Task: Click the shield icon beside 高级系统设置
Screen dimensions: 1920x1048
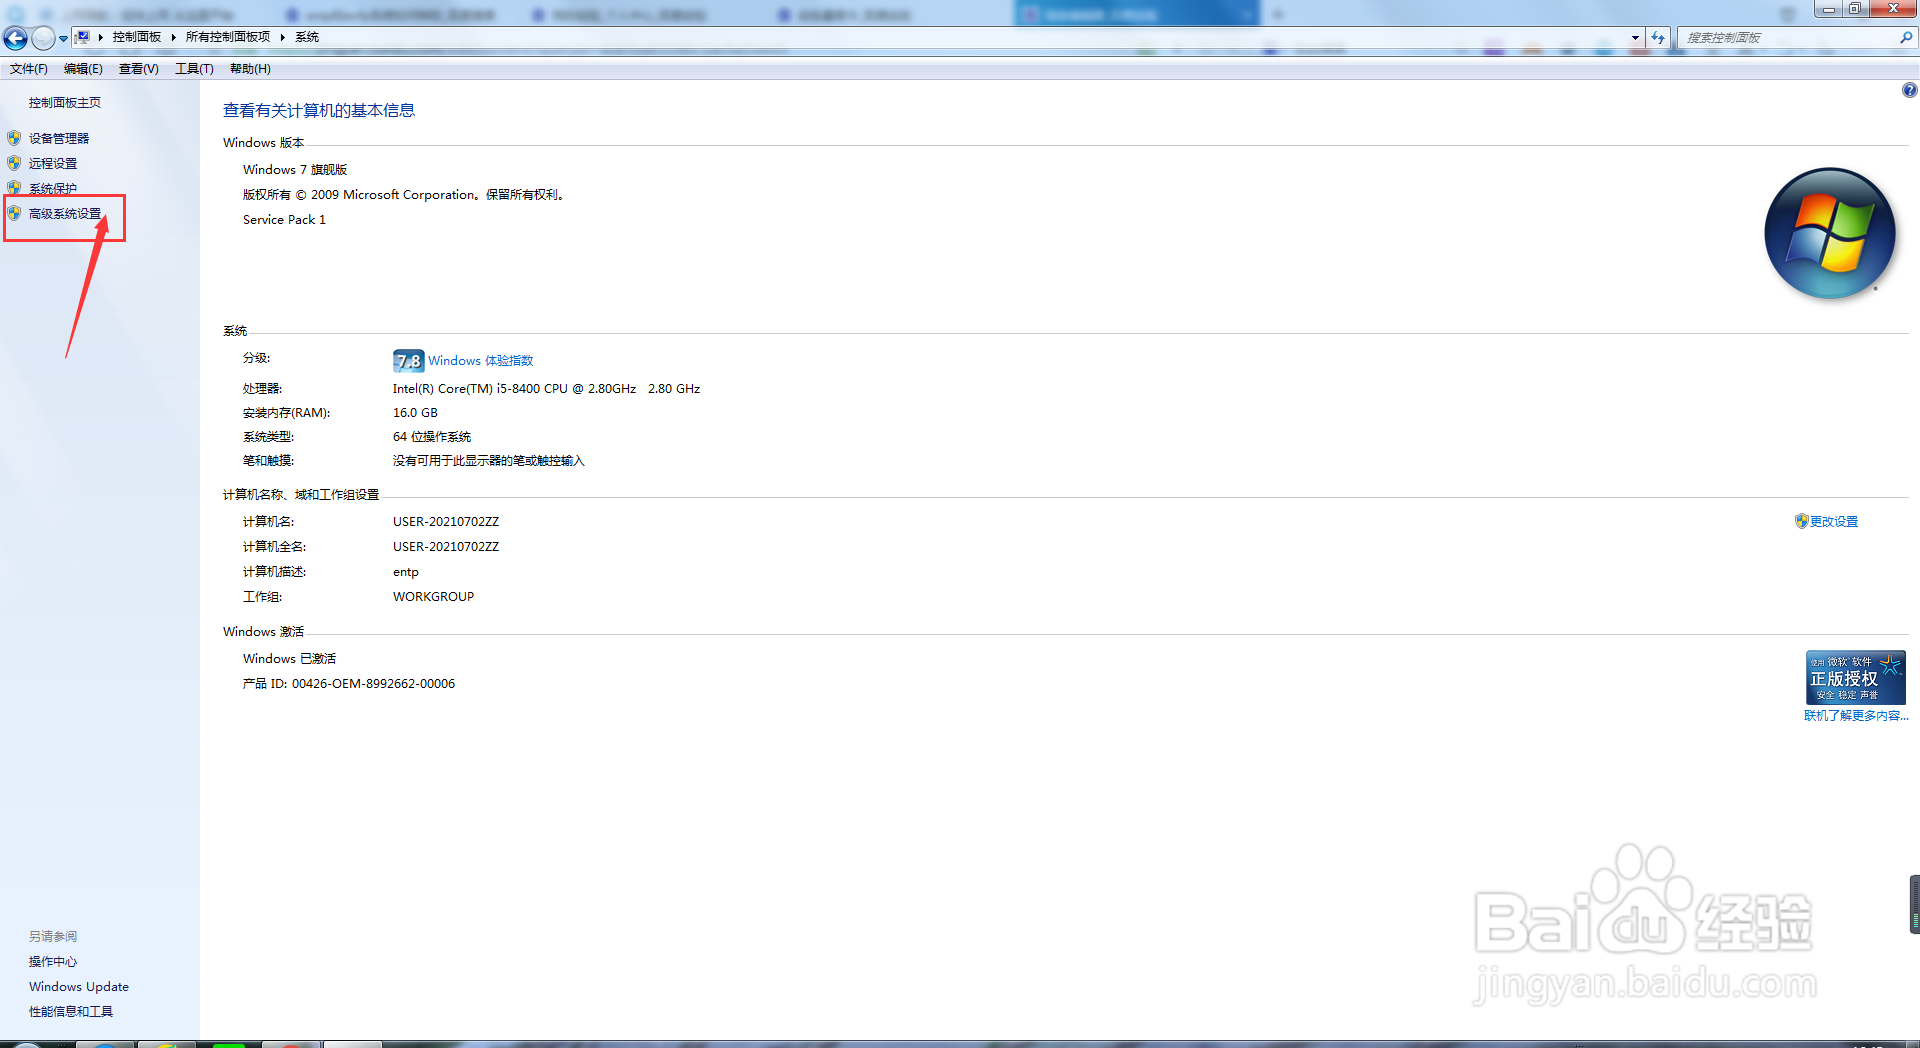Action: (14, 213)
